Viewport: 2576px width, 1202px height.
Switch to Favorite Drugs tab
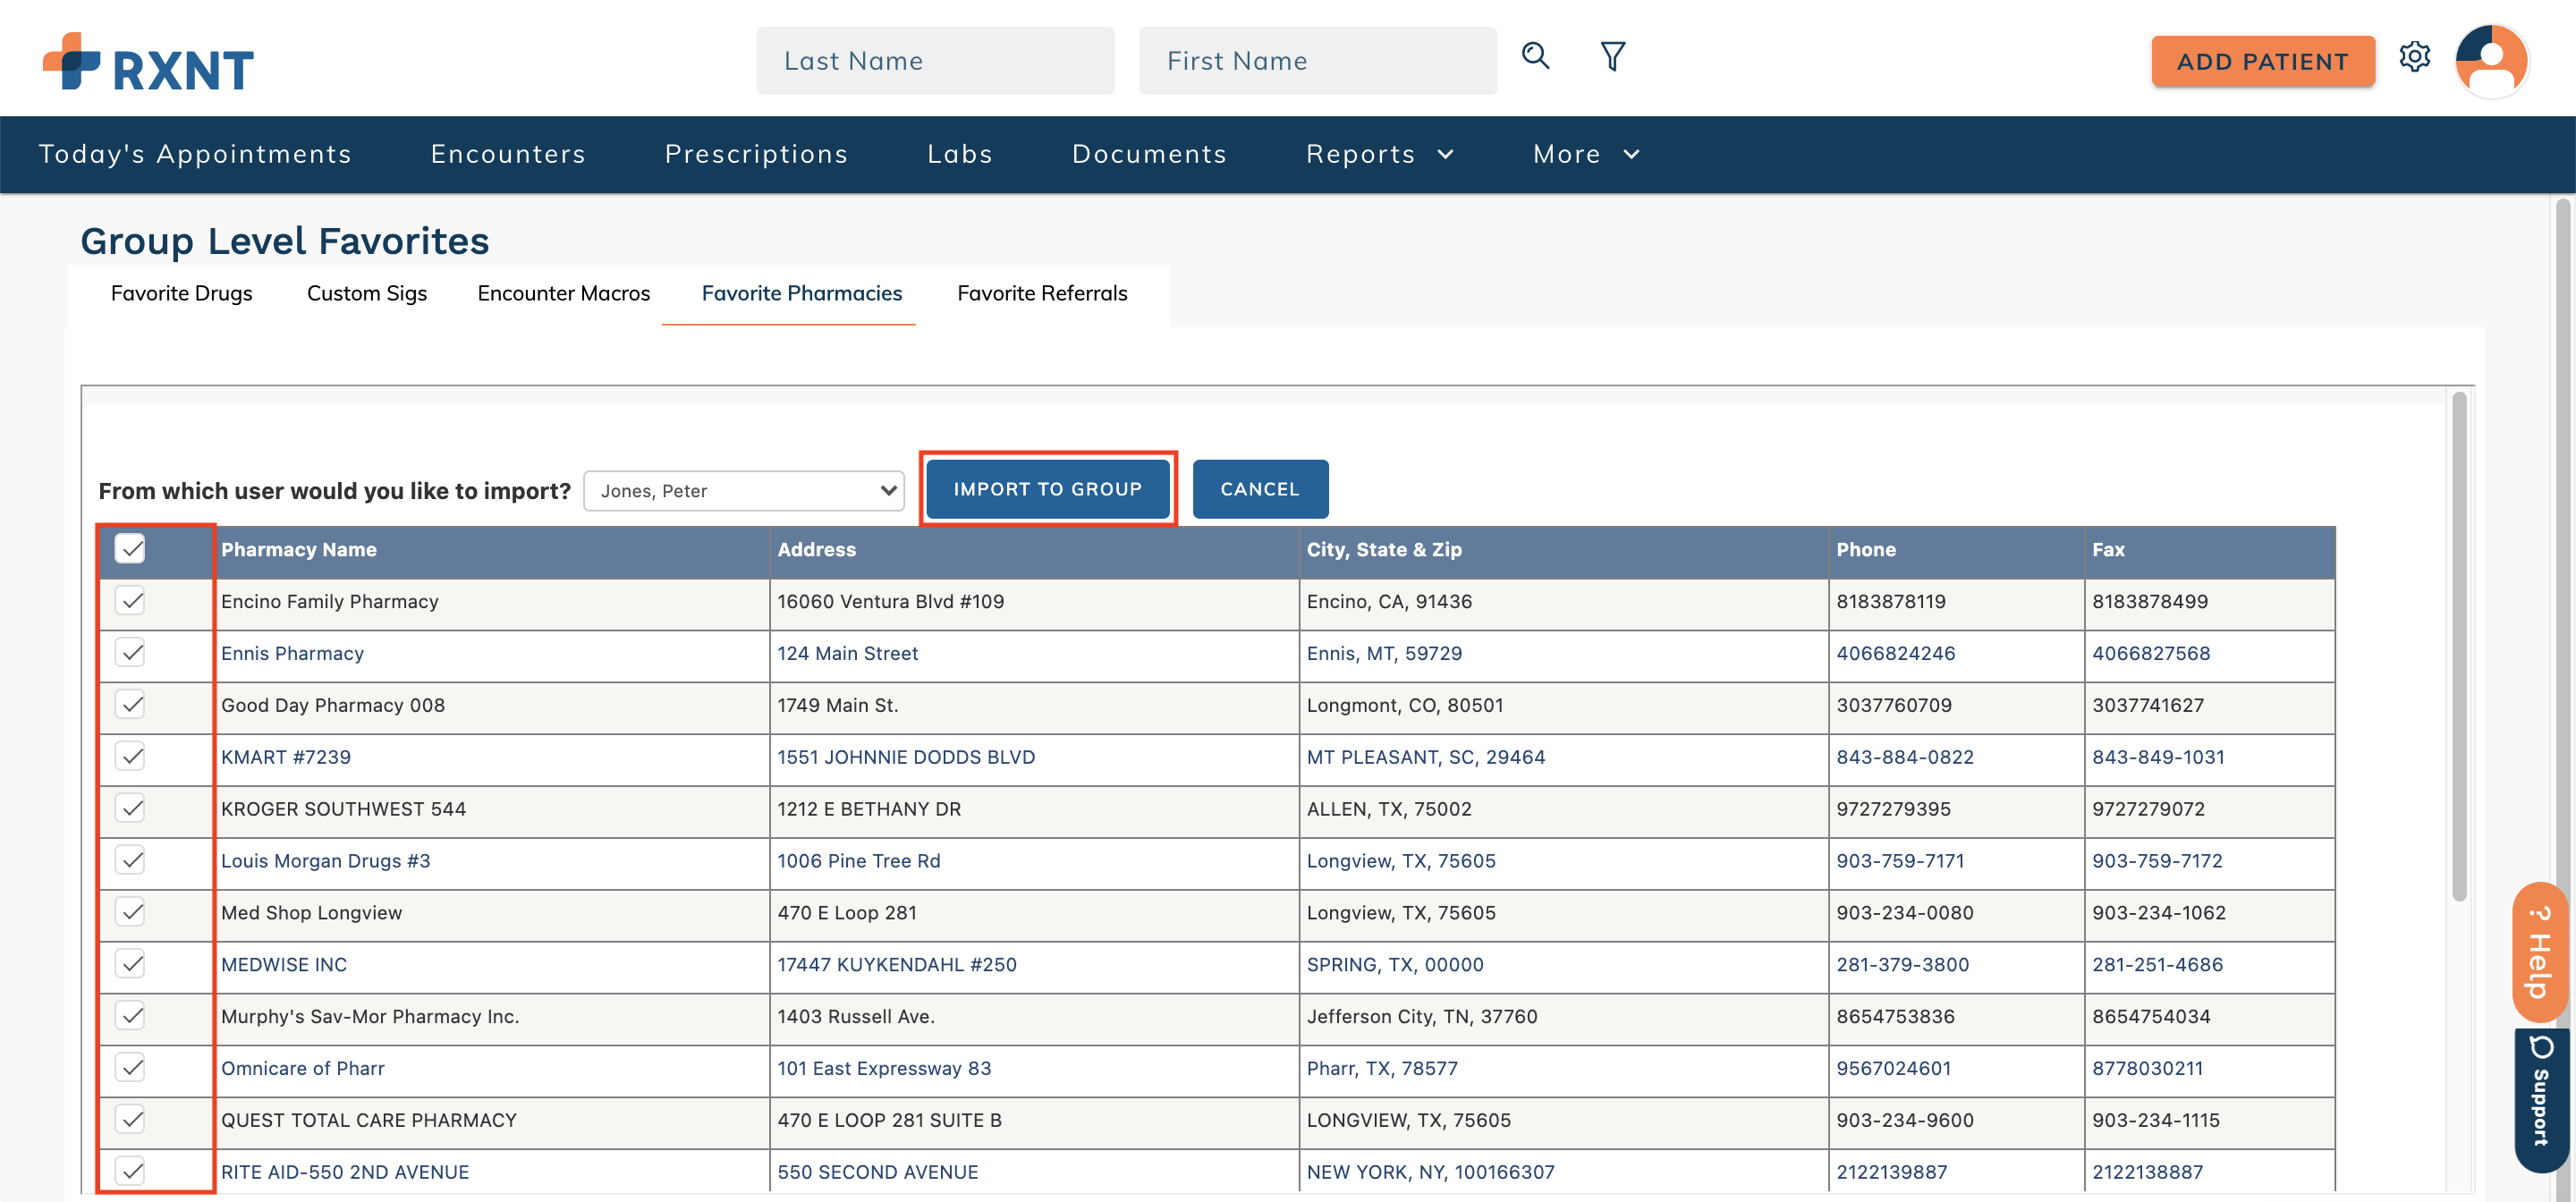click(x=181, y=293)
